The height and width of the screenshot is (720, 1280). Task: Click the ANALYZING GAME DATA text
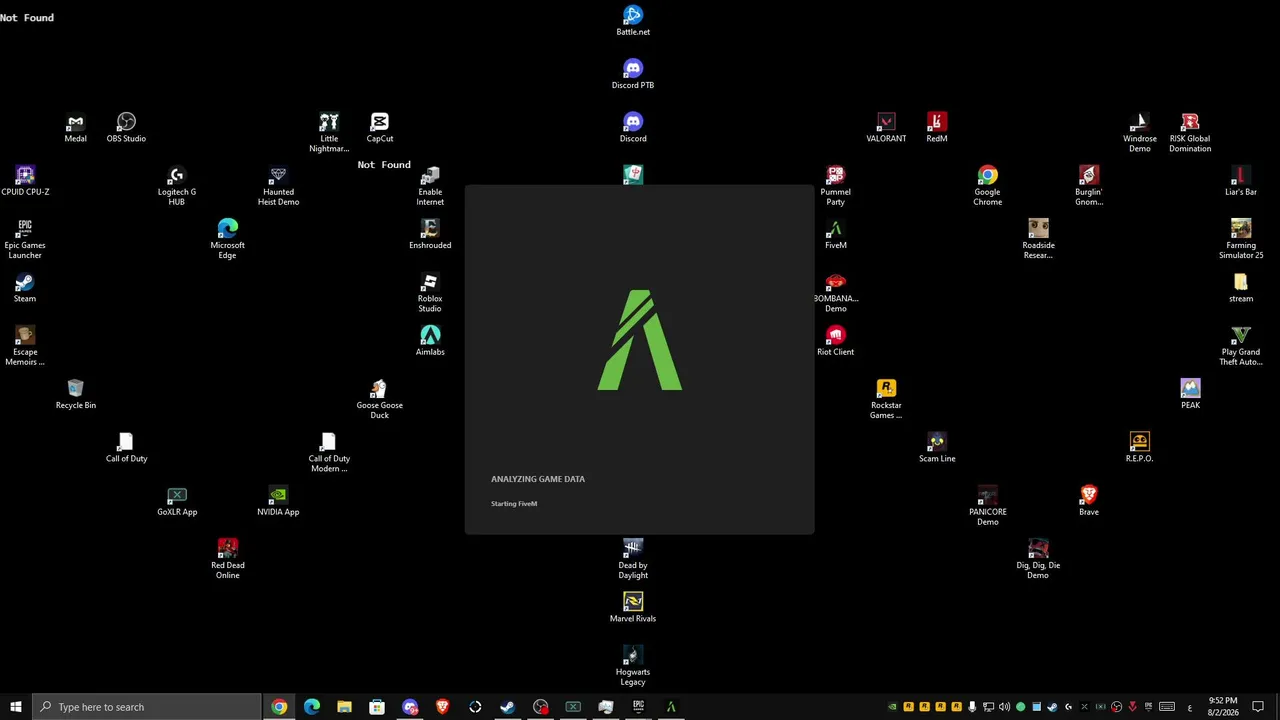[x=538, y=479]
